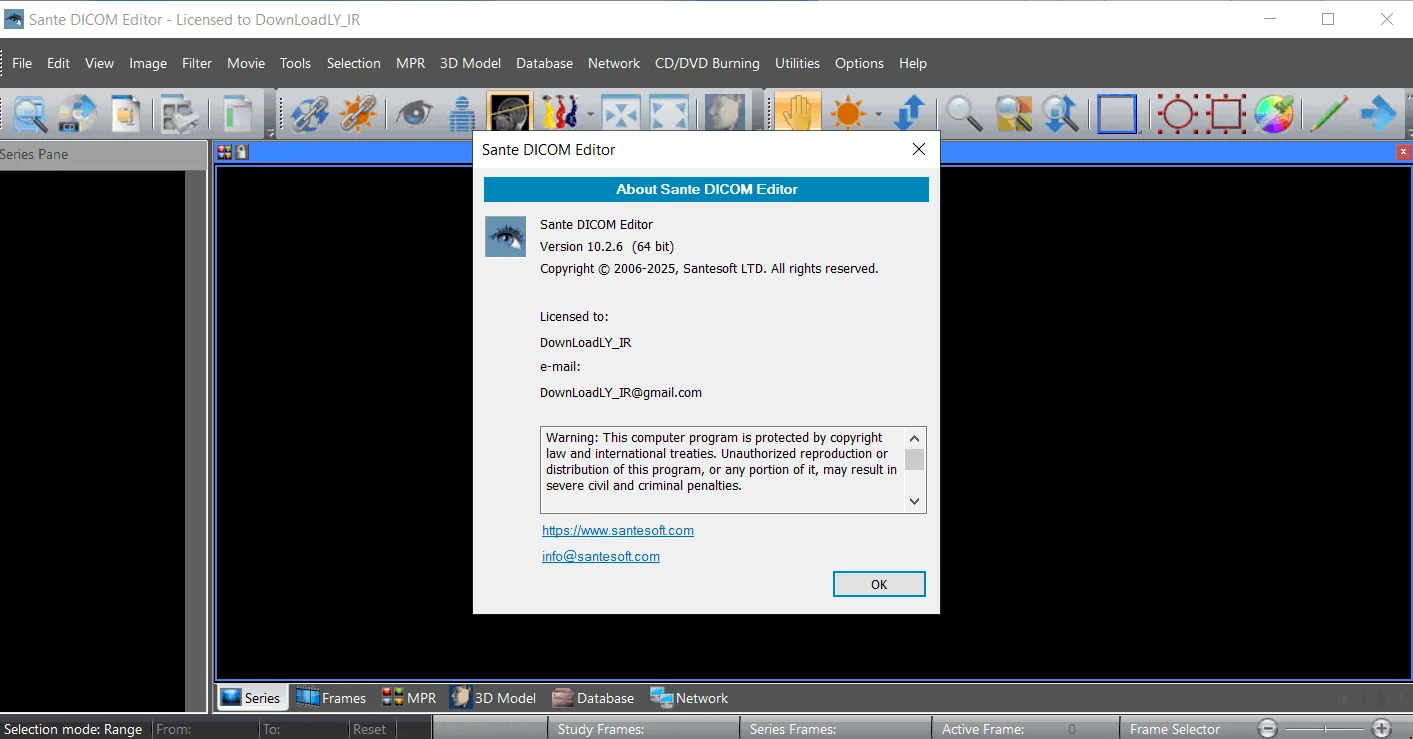This screenshot has height=739, width=1413.
Task: Click the eye toolbar icon
Action: [x=413, y=113]
